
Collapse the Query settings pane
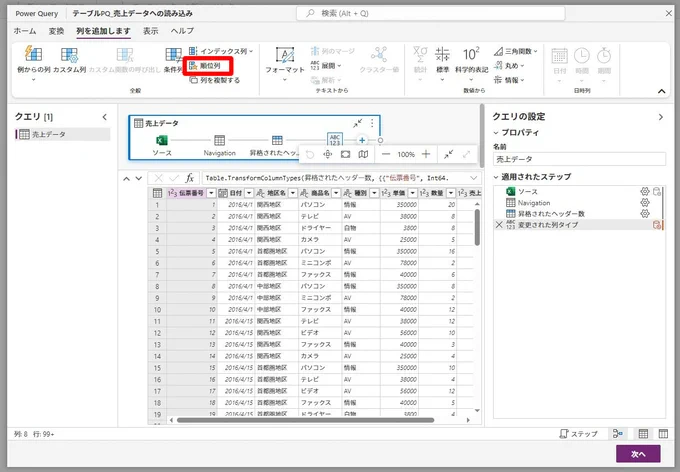[660, 117]
